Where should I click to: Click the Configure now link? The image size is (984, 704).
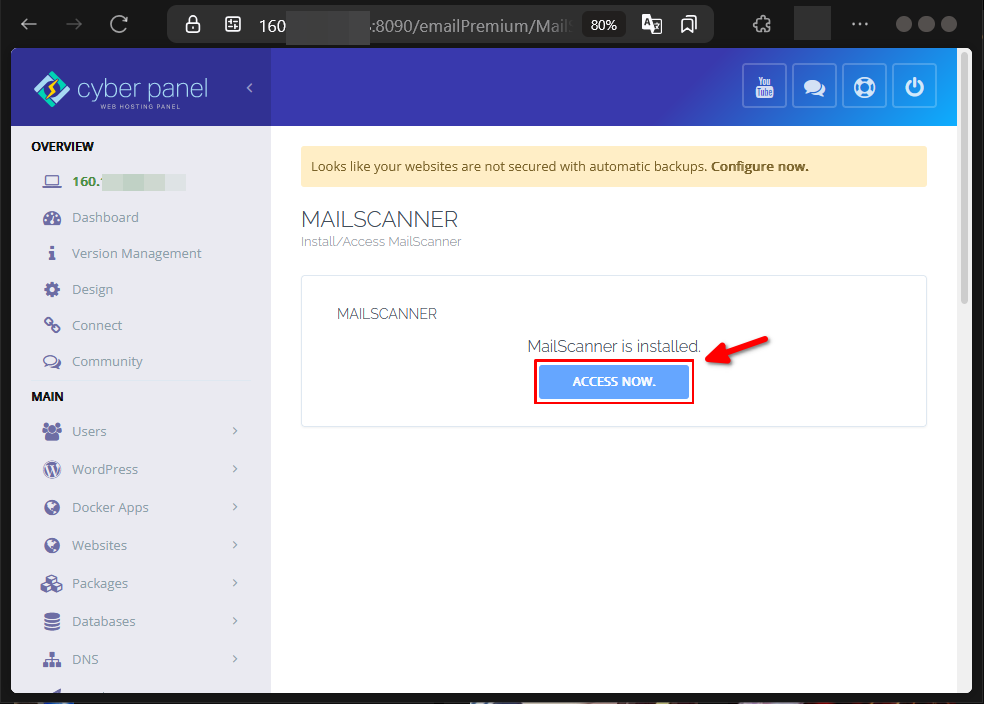pos(759,166)
